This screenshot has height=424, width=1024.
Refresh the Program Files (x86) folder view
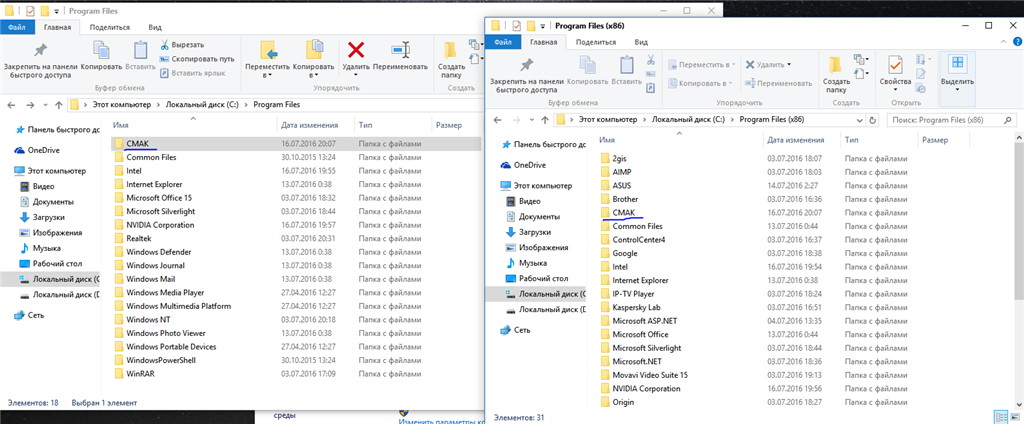pos(873,120)
